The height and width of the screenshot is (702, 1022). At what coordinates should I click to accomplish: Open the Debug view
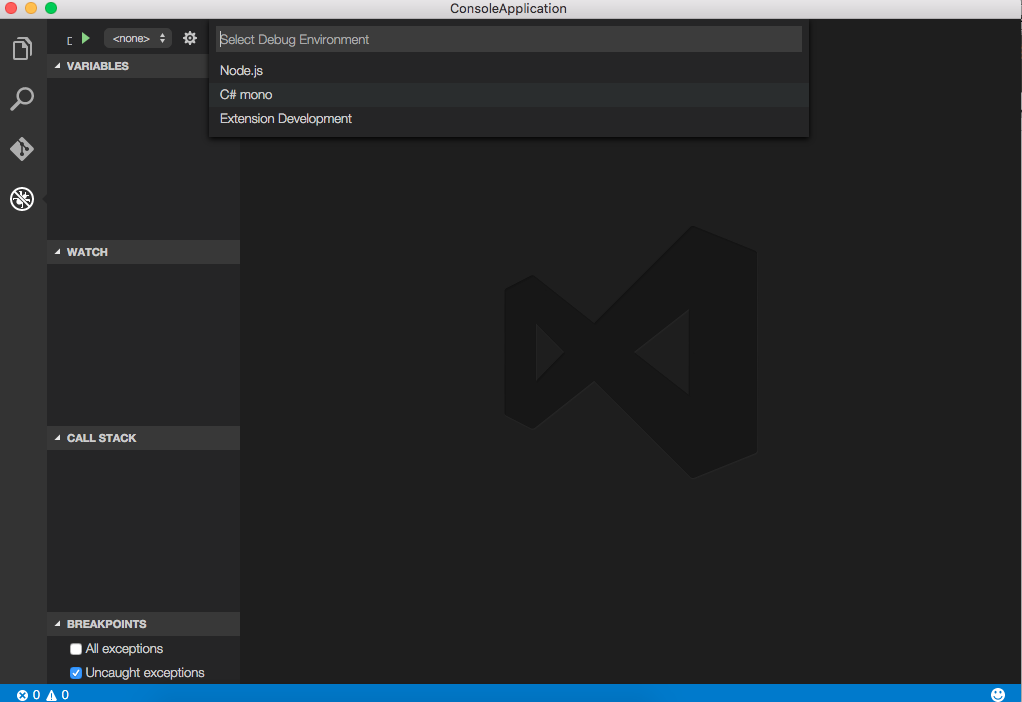22,199
